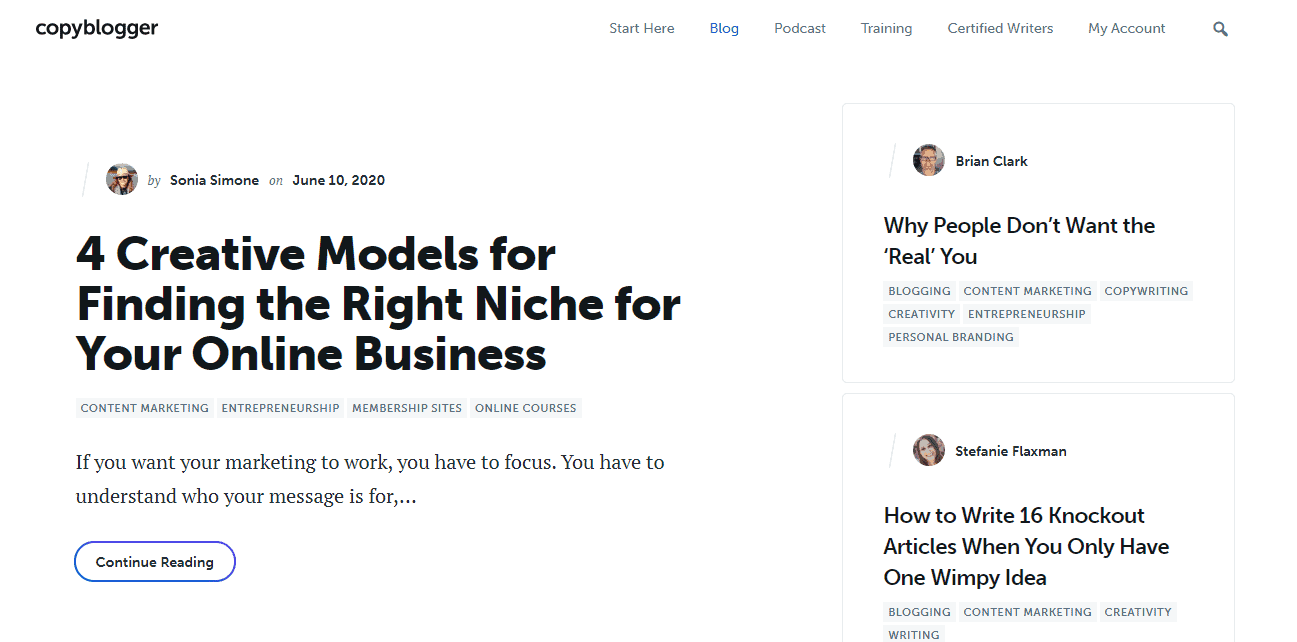Click Brian Clark's avatar photo
The width and height of the screenshot is (1297, 642).
(x=928, y=159)
